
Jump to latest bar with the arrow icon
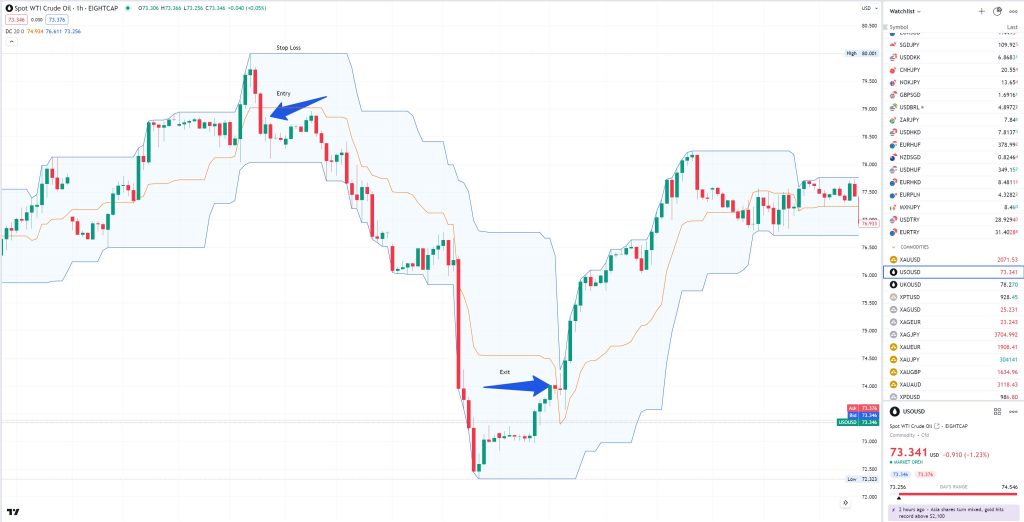(x=845, y=502)
